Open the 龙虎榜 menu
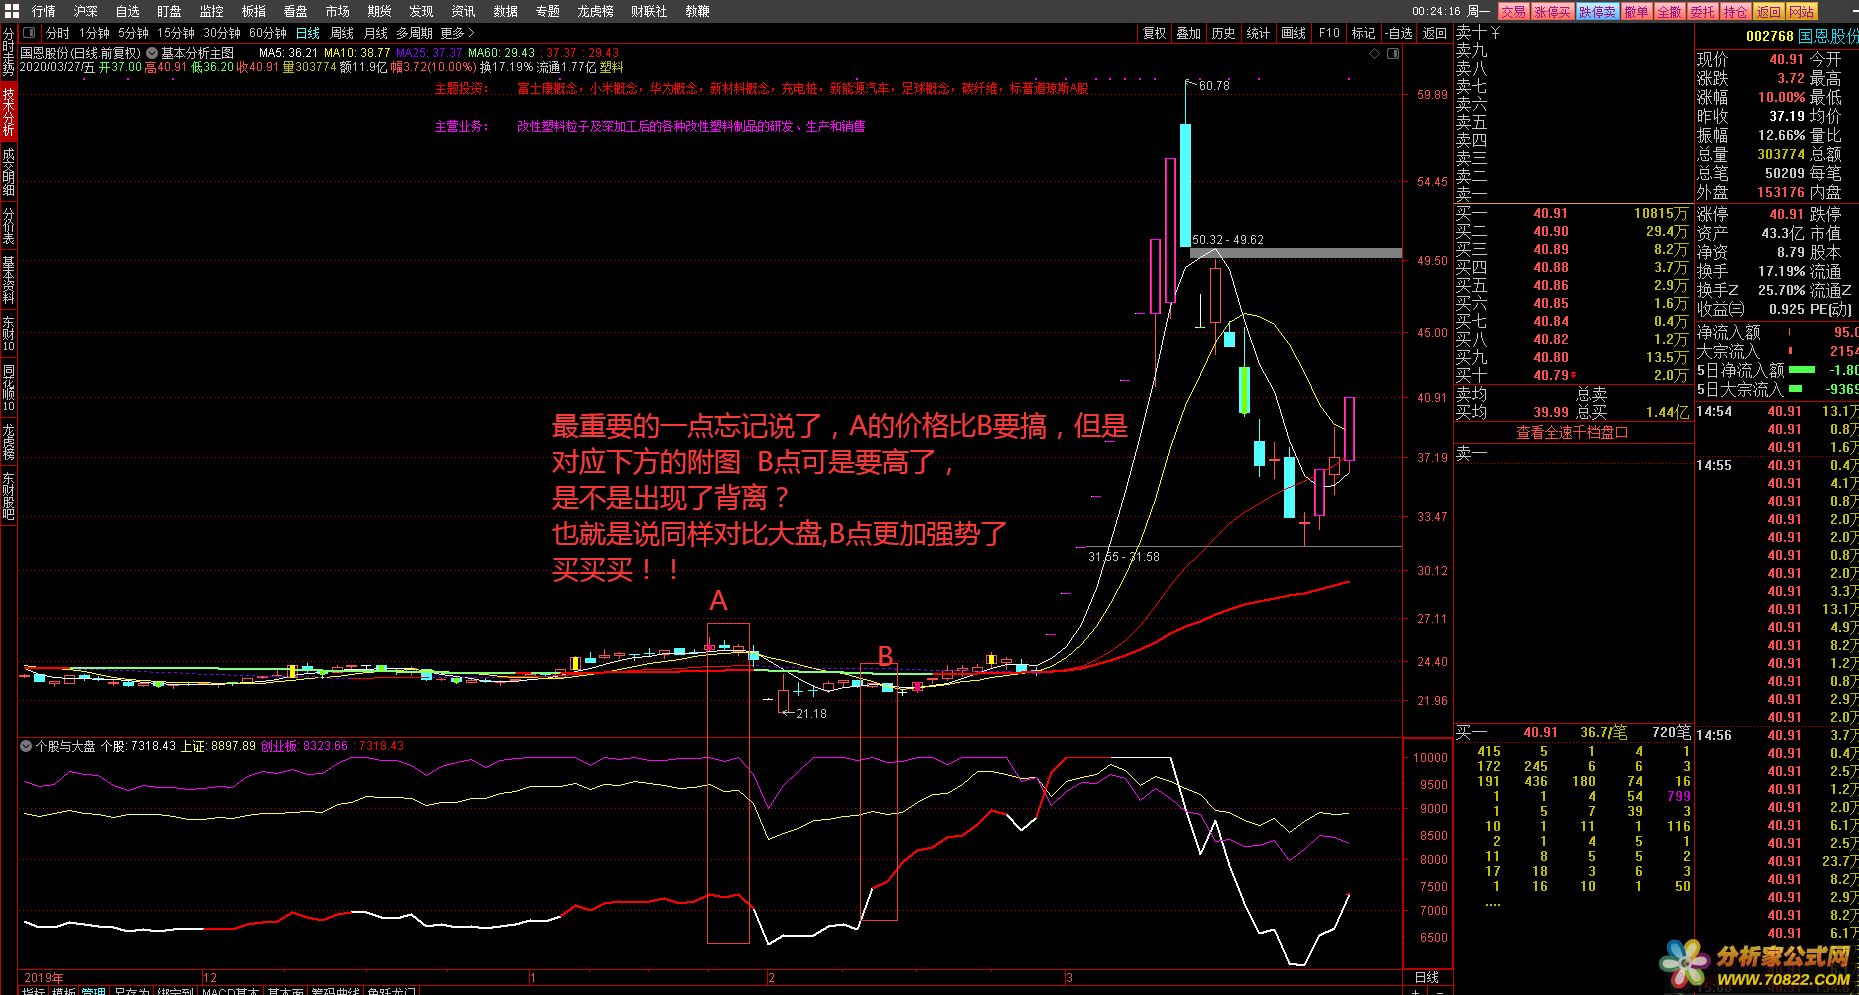Image resolution: width=1859 pixels, height=995 pixels. click(x=595, y=11)
